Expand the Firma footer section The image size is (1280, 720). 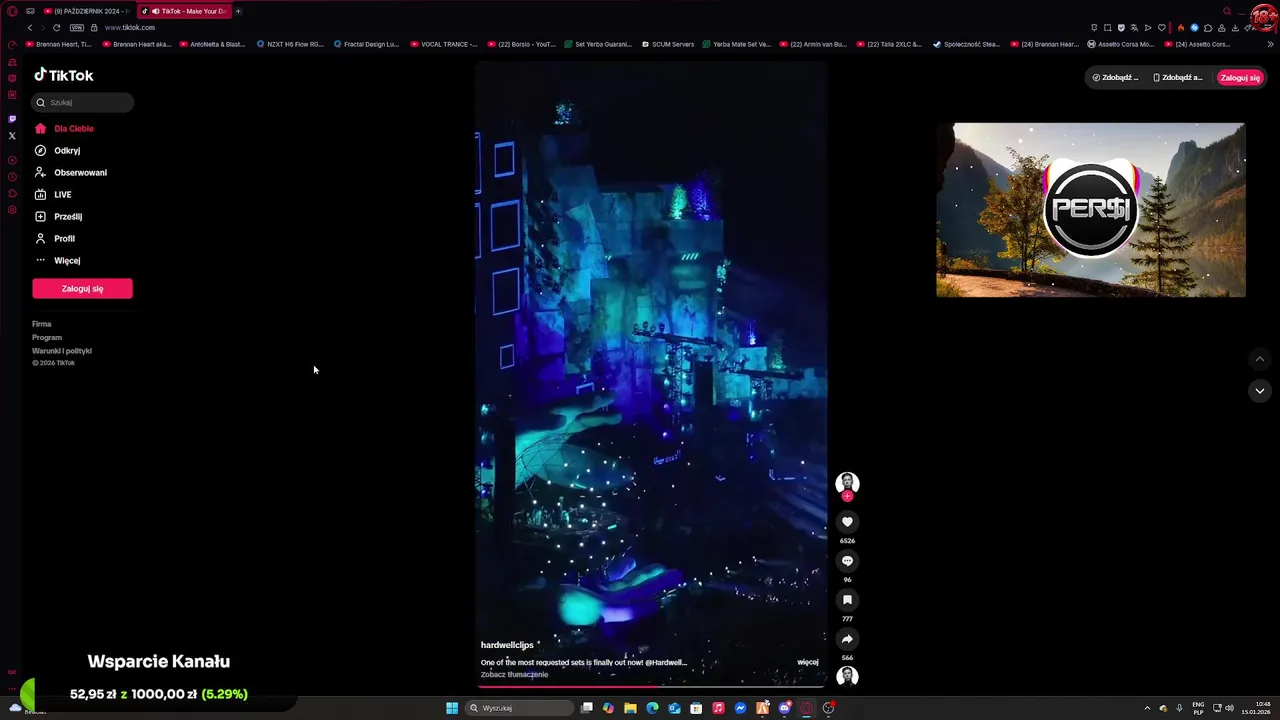[x=42, y=324]
